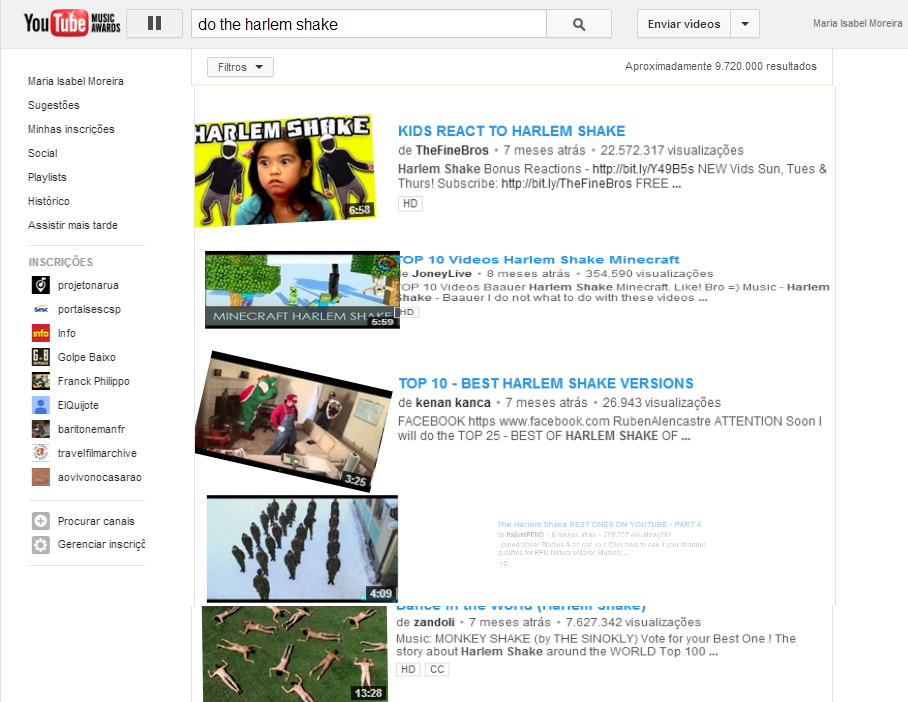This screenshot has width=908, height=702.
Task: Click the ElQuijote channel icon
Action: coord(41,405)
